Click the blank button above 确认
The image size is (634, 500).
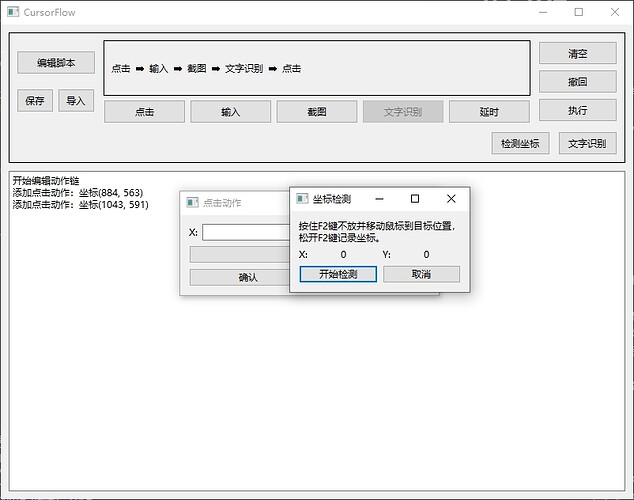[x=239, y=255]
